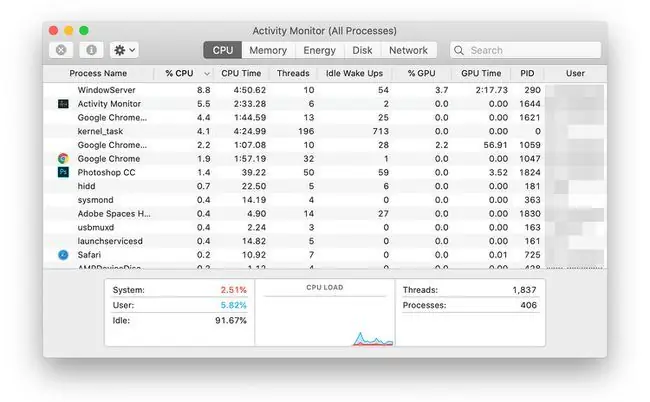The image size is (650, 402).
Task: Click the Activity Monitor app icon in list
Action: [63, 104]
